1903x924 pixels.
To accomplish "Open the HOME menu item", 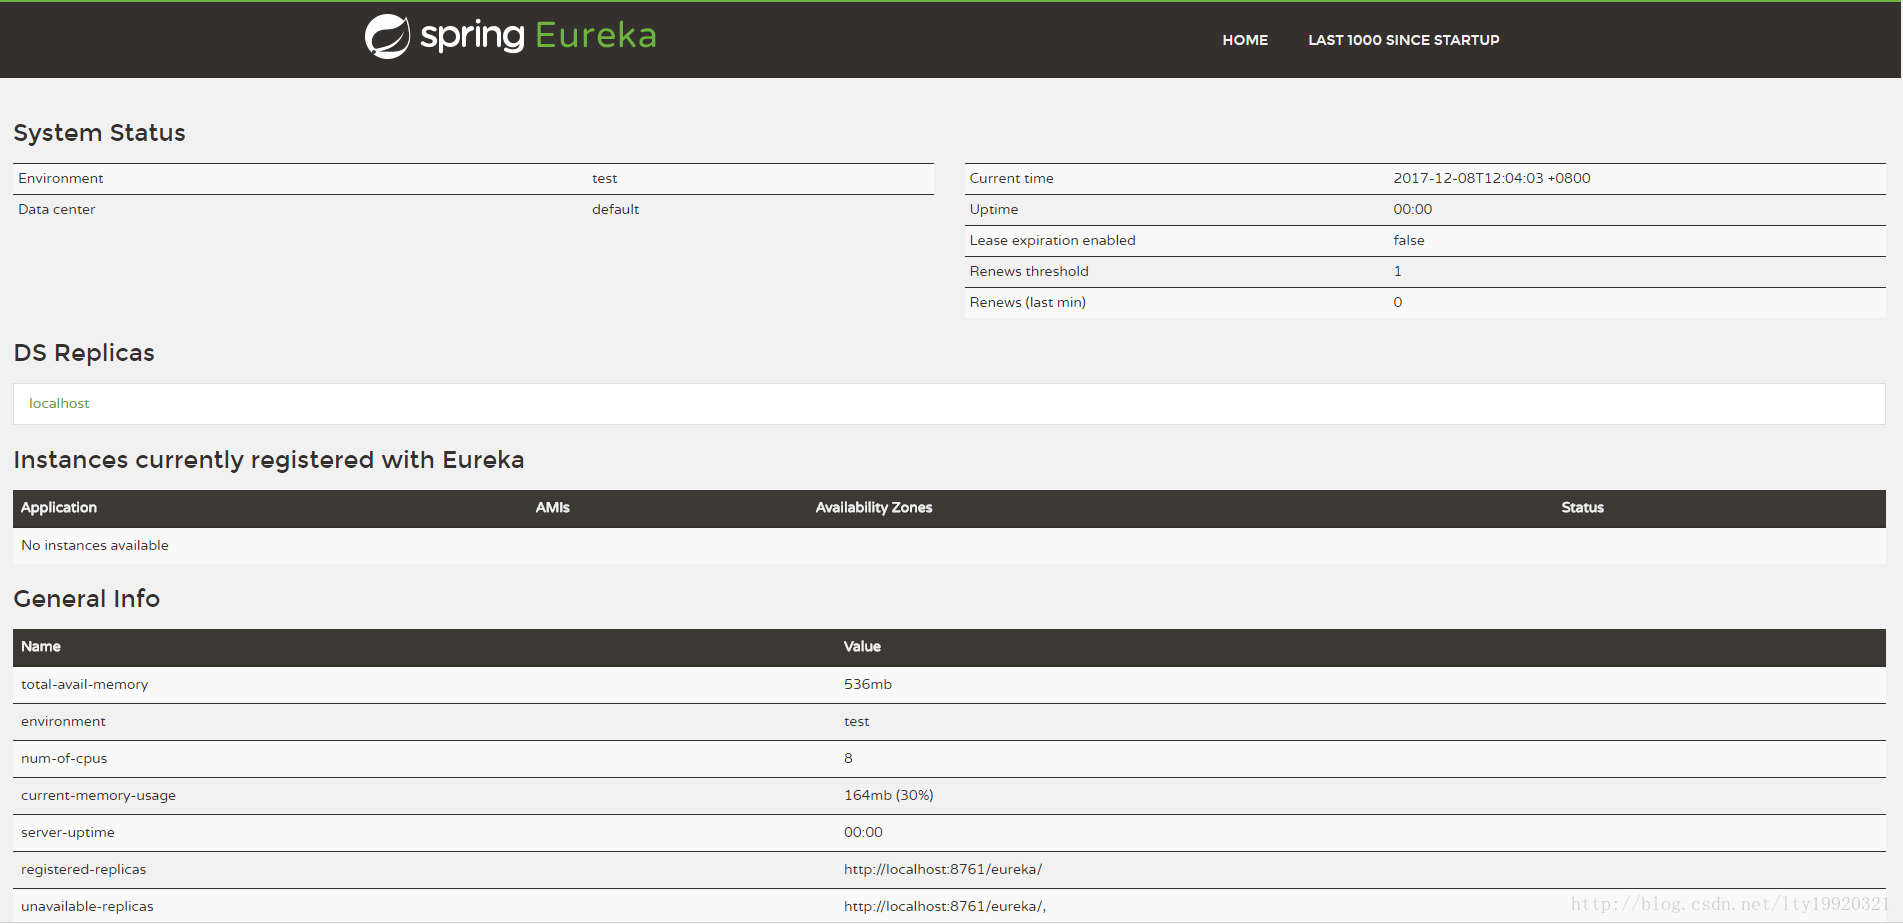I will (x=1245, y=40).
